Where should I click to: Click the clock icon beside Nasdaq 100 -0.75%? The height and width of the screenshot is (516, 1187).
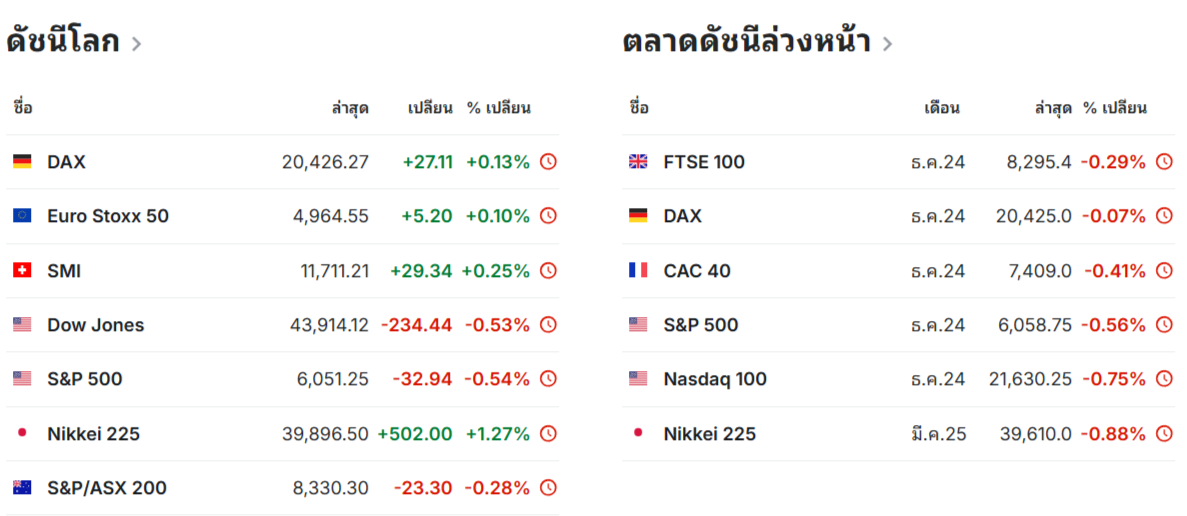(x=1164, y=379)
